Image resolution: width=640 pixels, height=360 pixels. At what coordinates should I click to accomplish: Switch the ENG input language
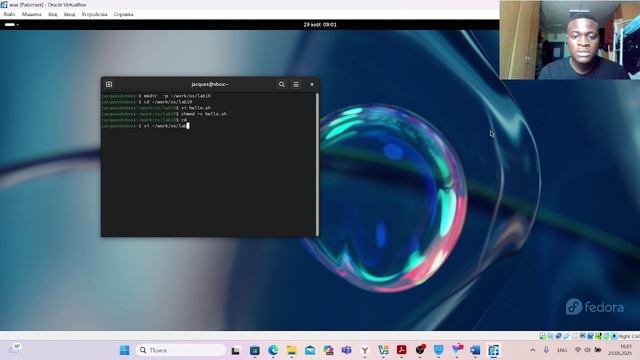[x=562, y=350]
